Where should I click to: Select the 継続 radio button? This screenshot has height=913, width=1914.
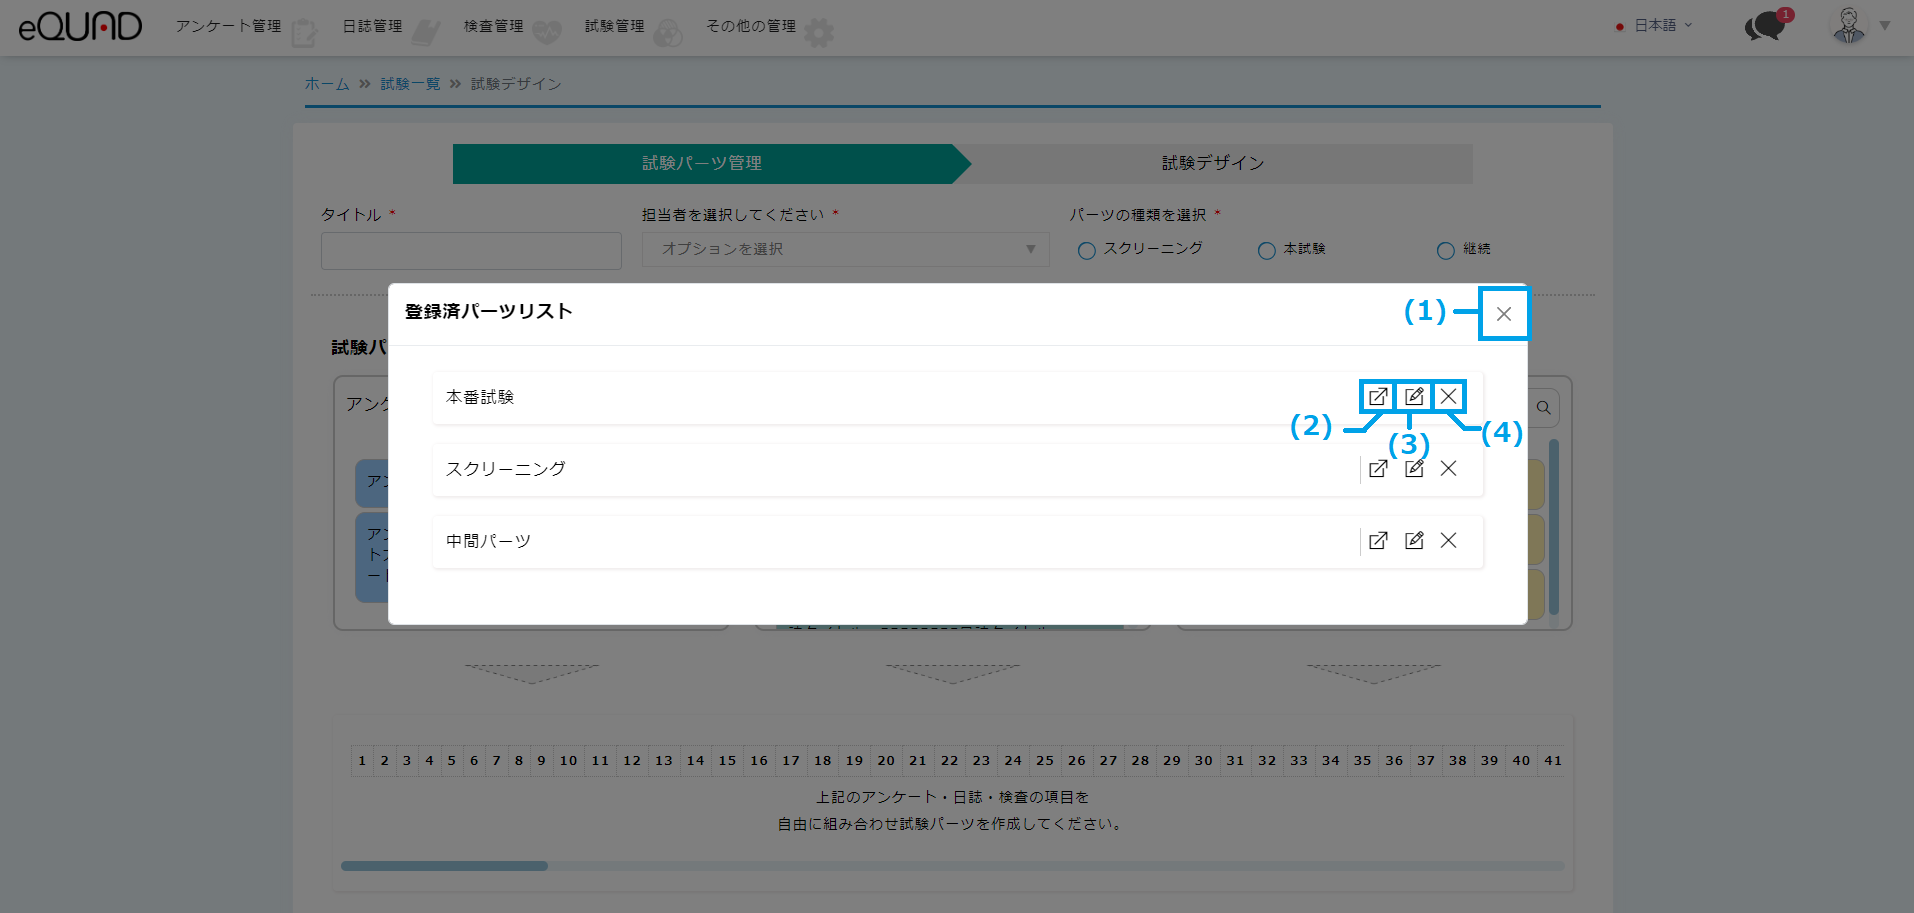(1445, 251)
